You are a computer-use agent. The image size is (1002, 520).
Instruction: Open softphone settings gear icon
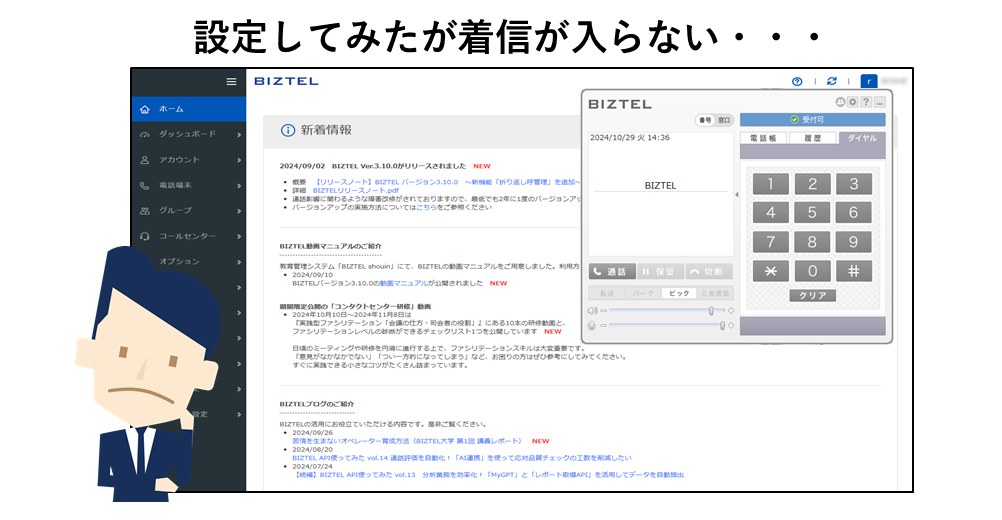[852, 102]
